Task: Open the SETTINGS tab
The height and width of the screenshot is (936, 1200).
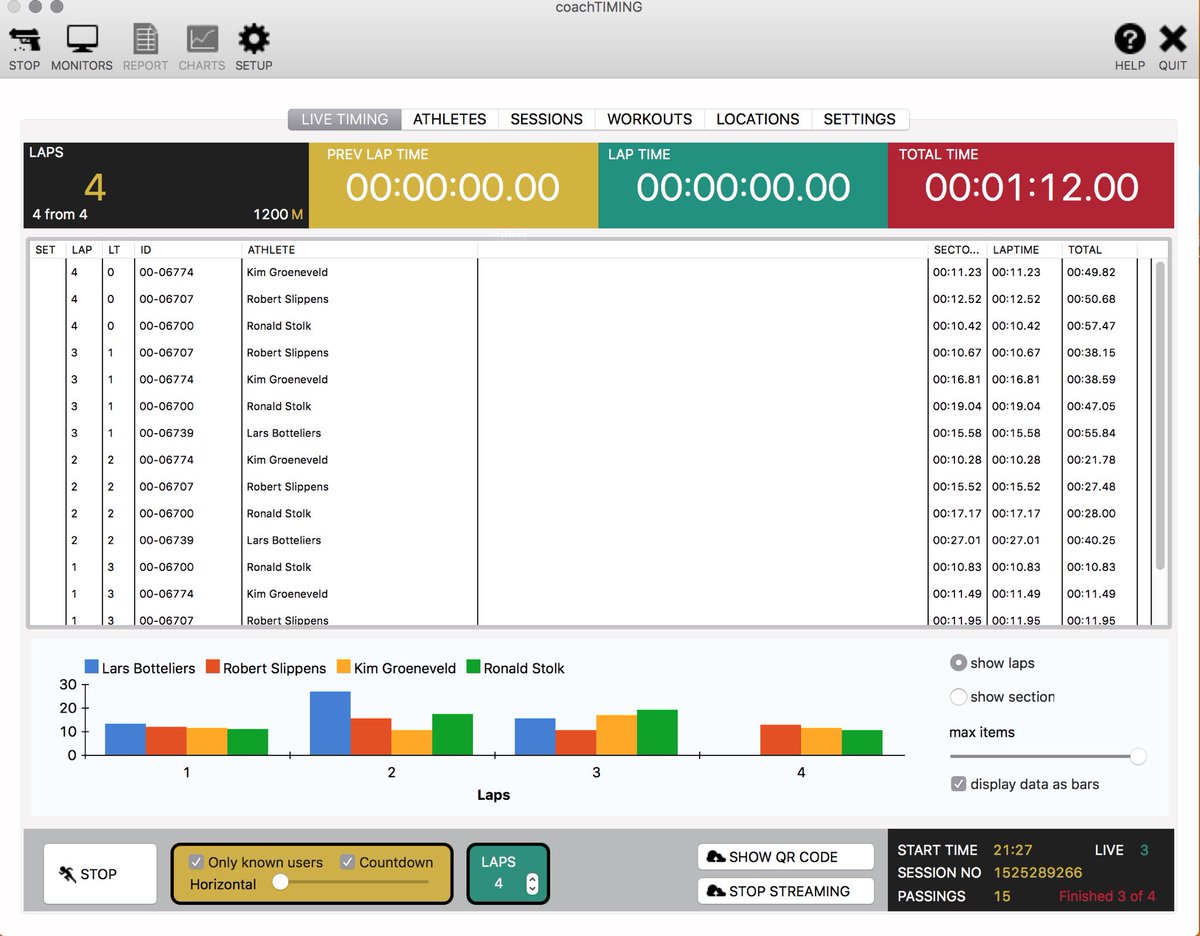Action: click(x=860, y=119)
